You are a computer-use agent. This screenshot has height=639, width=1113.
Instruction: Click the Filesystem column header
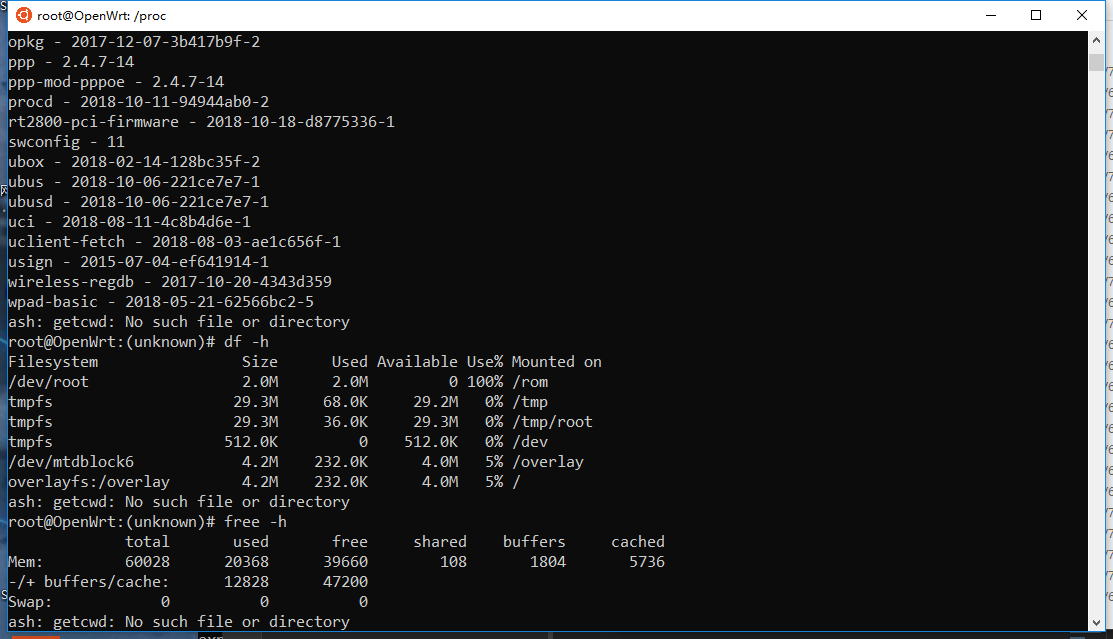point(53,361)
